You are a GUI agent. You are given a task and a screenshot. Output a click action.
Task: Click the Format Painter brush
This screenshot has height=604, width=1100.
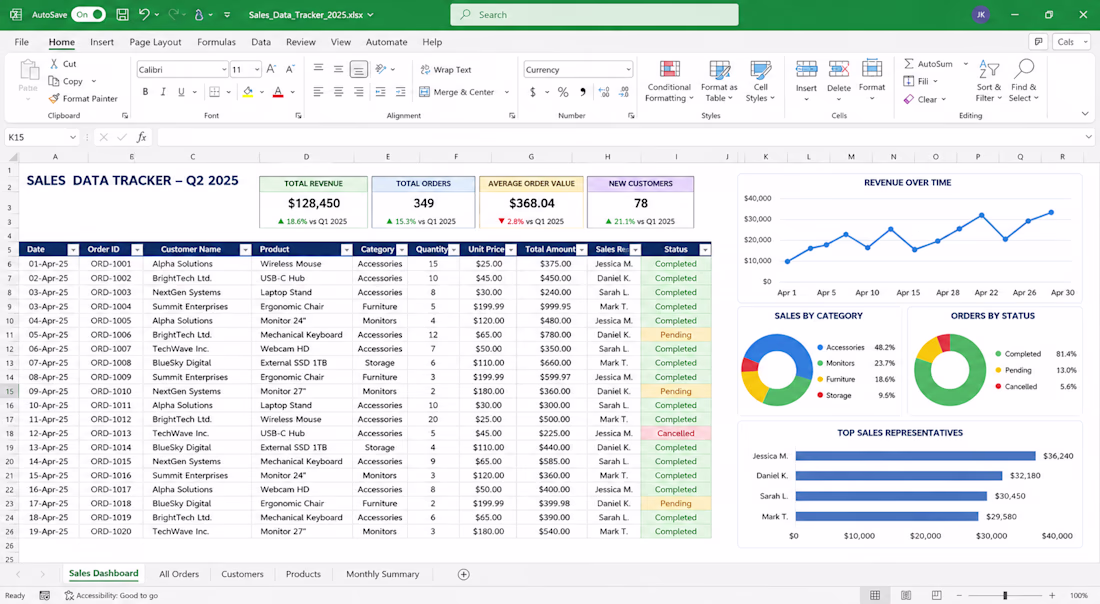54,99
